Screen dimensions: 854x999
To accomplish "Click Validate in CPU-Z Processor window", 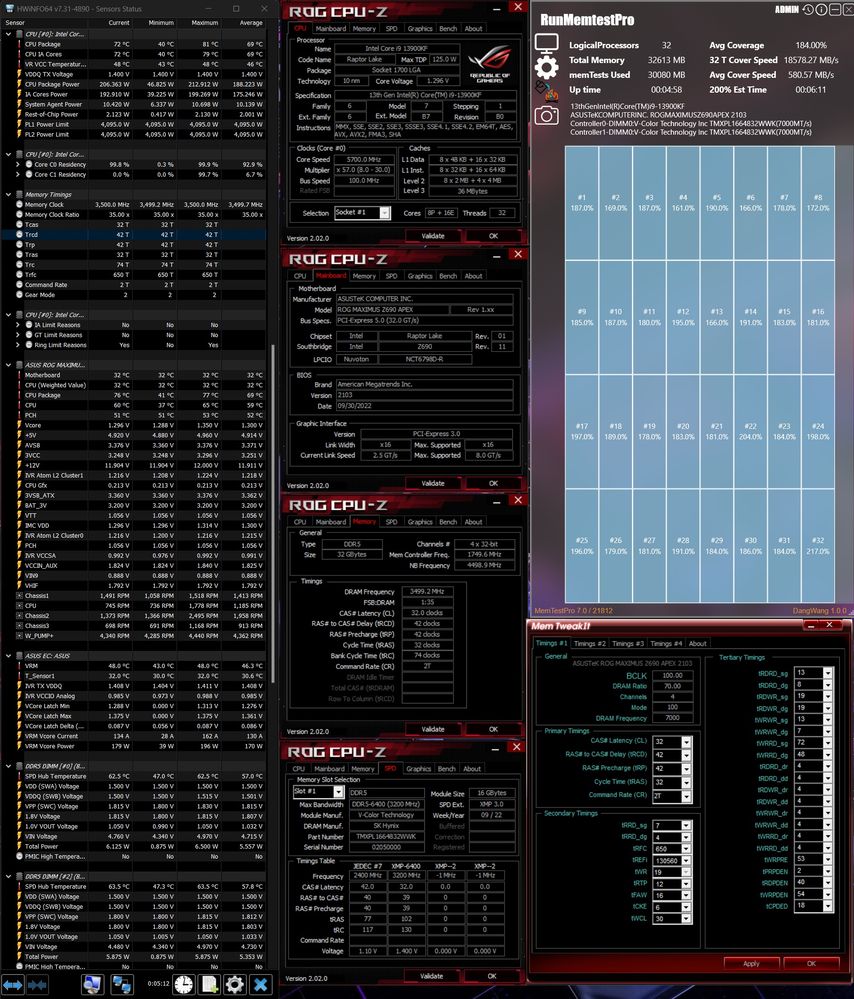I will 433,236.
